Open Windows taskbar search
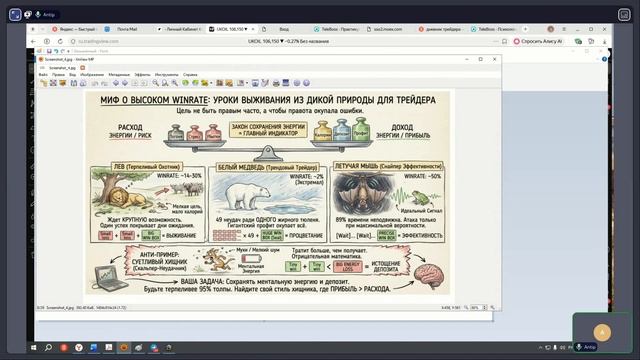The height and width of the screenshot is (360, 640). [49, 348]
